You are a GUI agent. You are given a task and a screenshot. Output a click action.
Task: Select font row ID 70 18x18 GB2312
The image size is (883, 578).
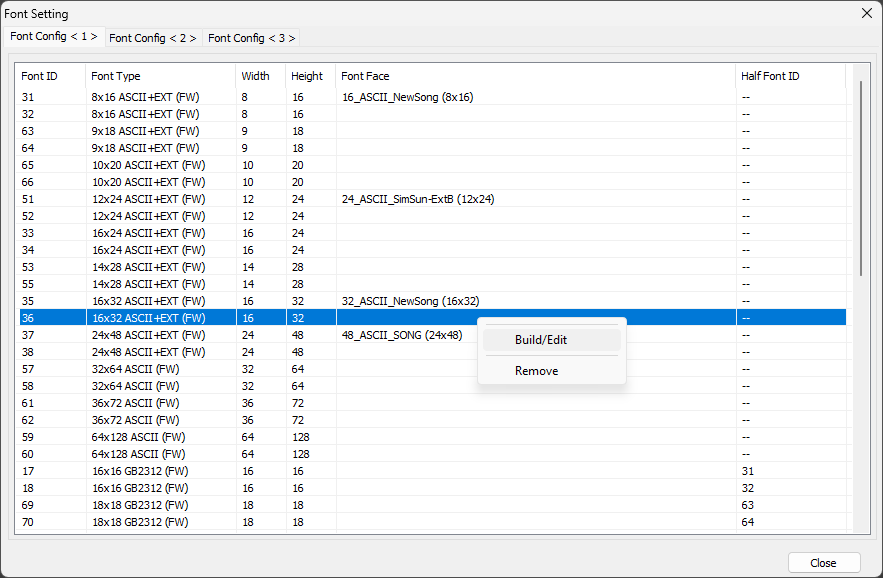140,522
